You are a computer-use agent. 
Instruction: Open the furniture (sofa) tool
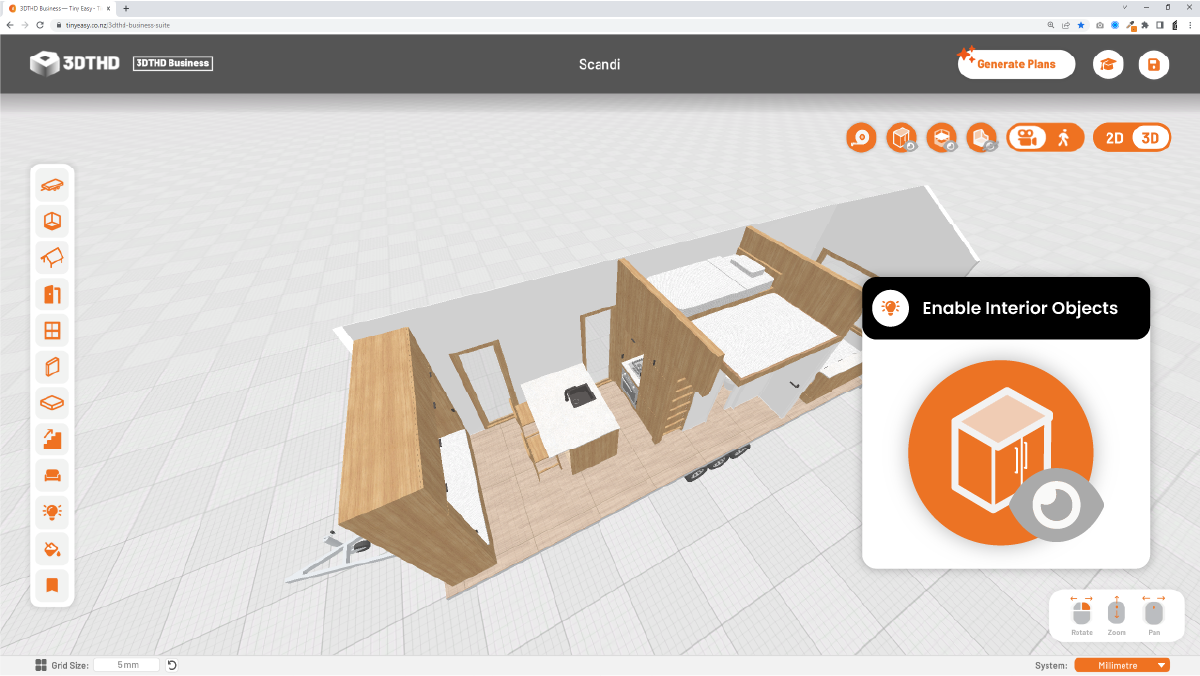[x=52, y=476]
